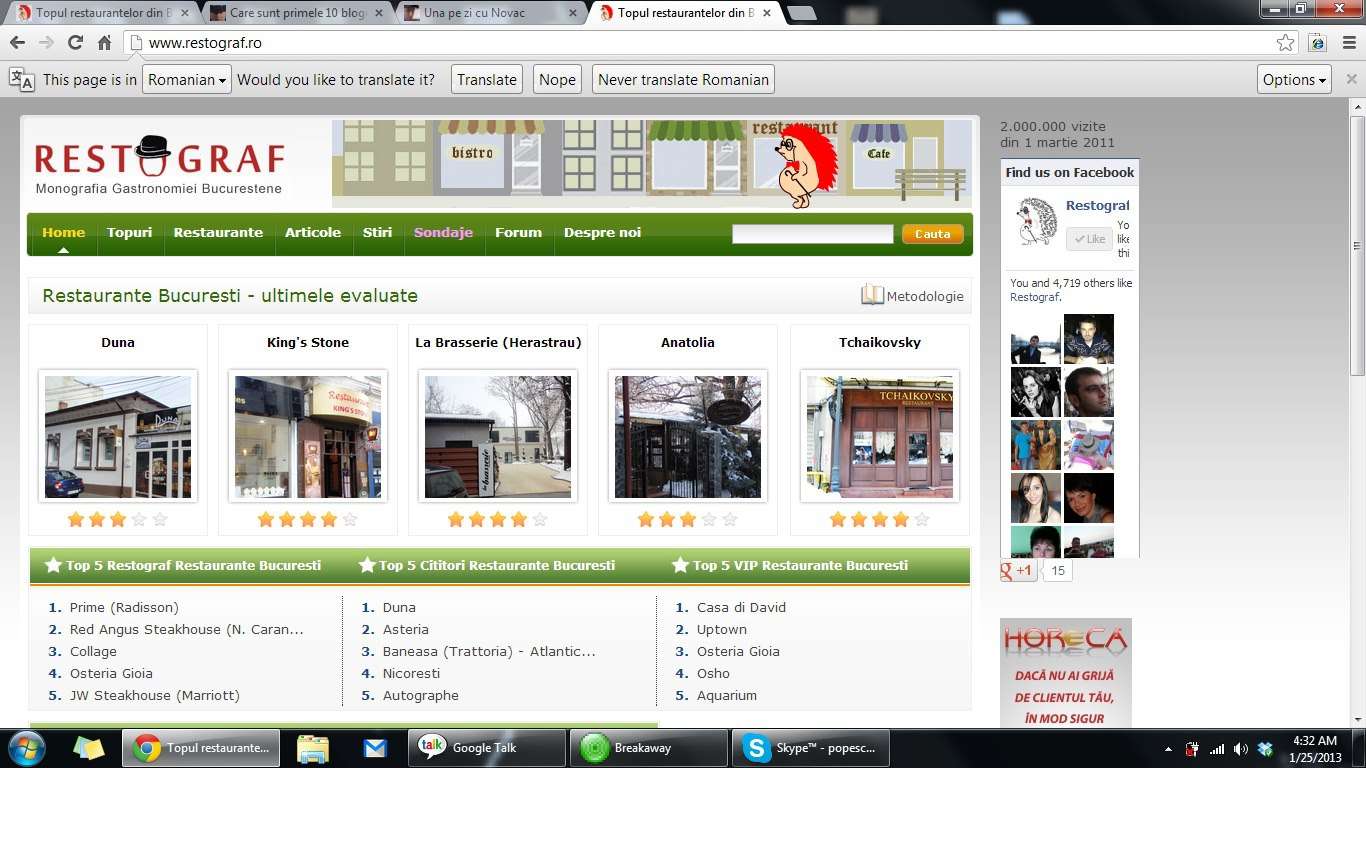Open the Chrome menu icon
The width and height of the screenshot is (1366, 861).
(1349, 43)
